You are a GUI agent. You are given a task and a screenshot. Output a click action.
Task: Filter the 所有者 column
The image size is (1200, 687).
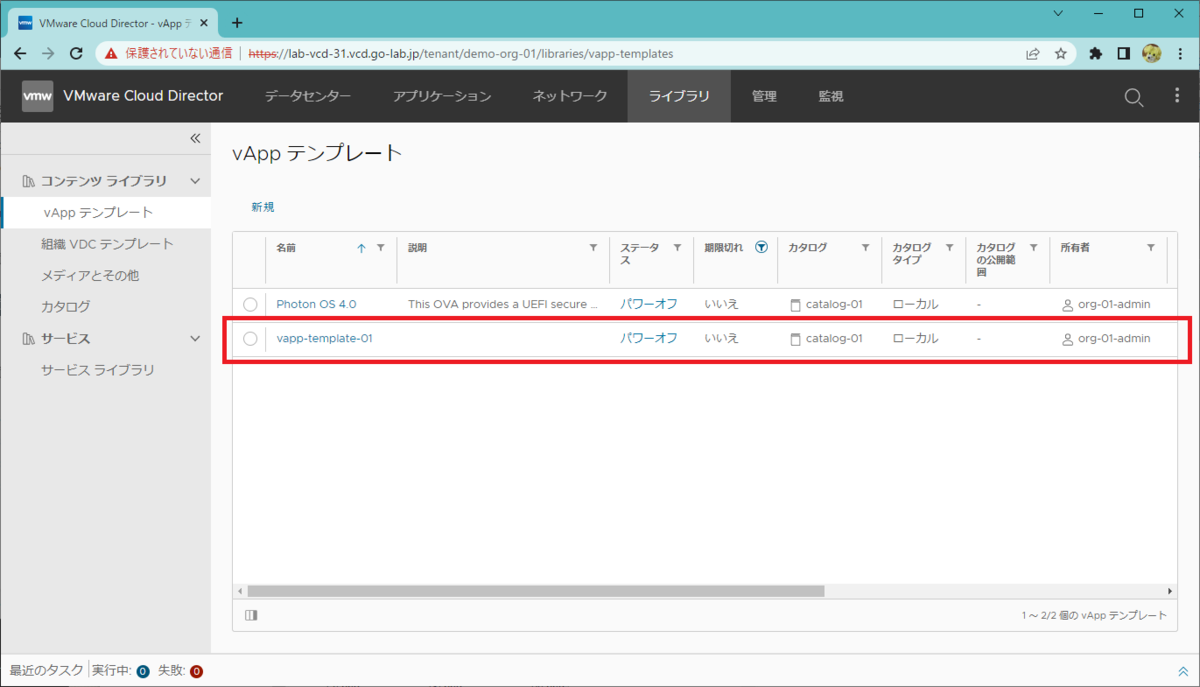pos(1151,248)
